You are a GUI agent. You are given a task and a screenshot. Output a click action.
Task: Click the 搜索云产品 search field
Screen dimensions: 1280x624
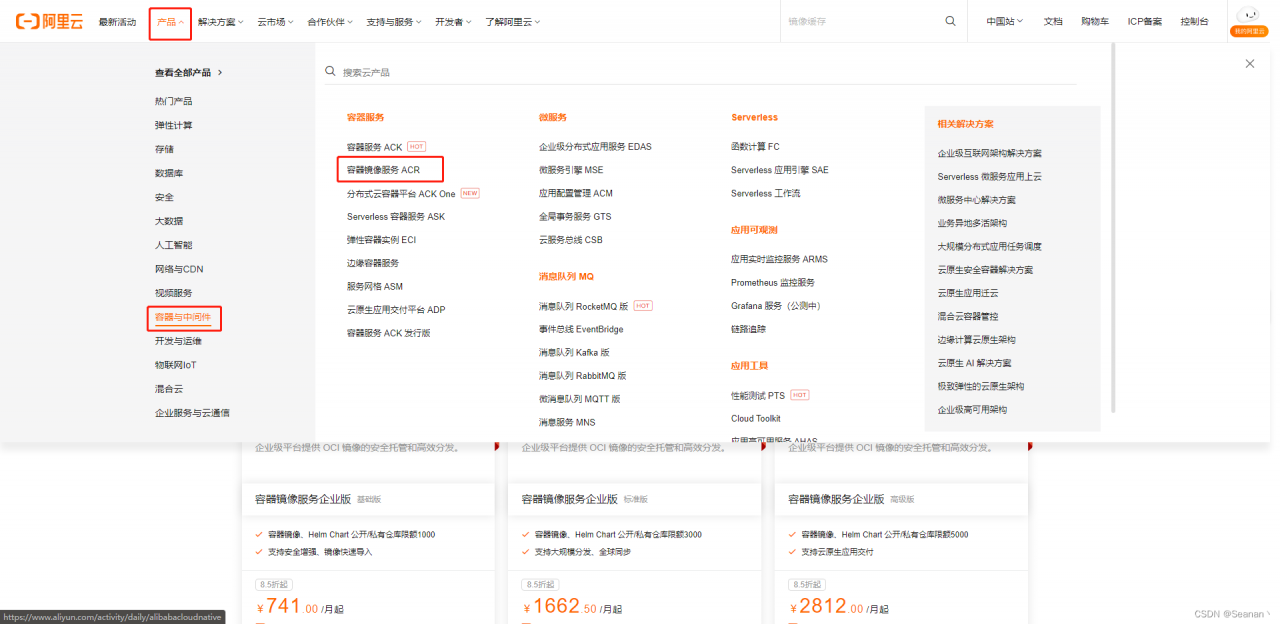tap(700, 72)
